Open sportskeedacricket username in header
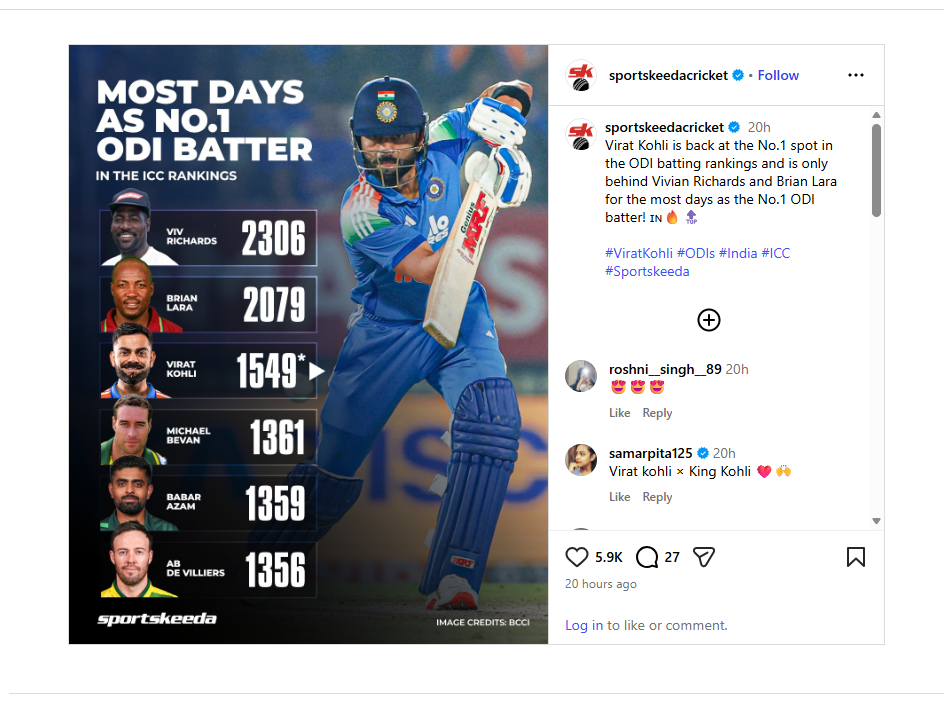This screenshot has height=724, width=944. [x=668, y=75]
